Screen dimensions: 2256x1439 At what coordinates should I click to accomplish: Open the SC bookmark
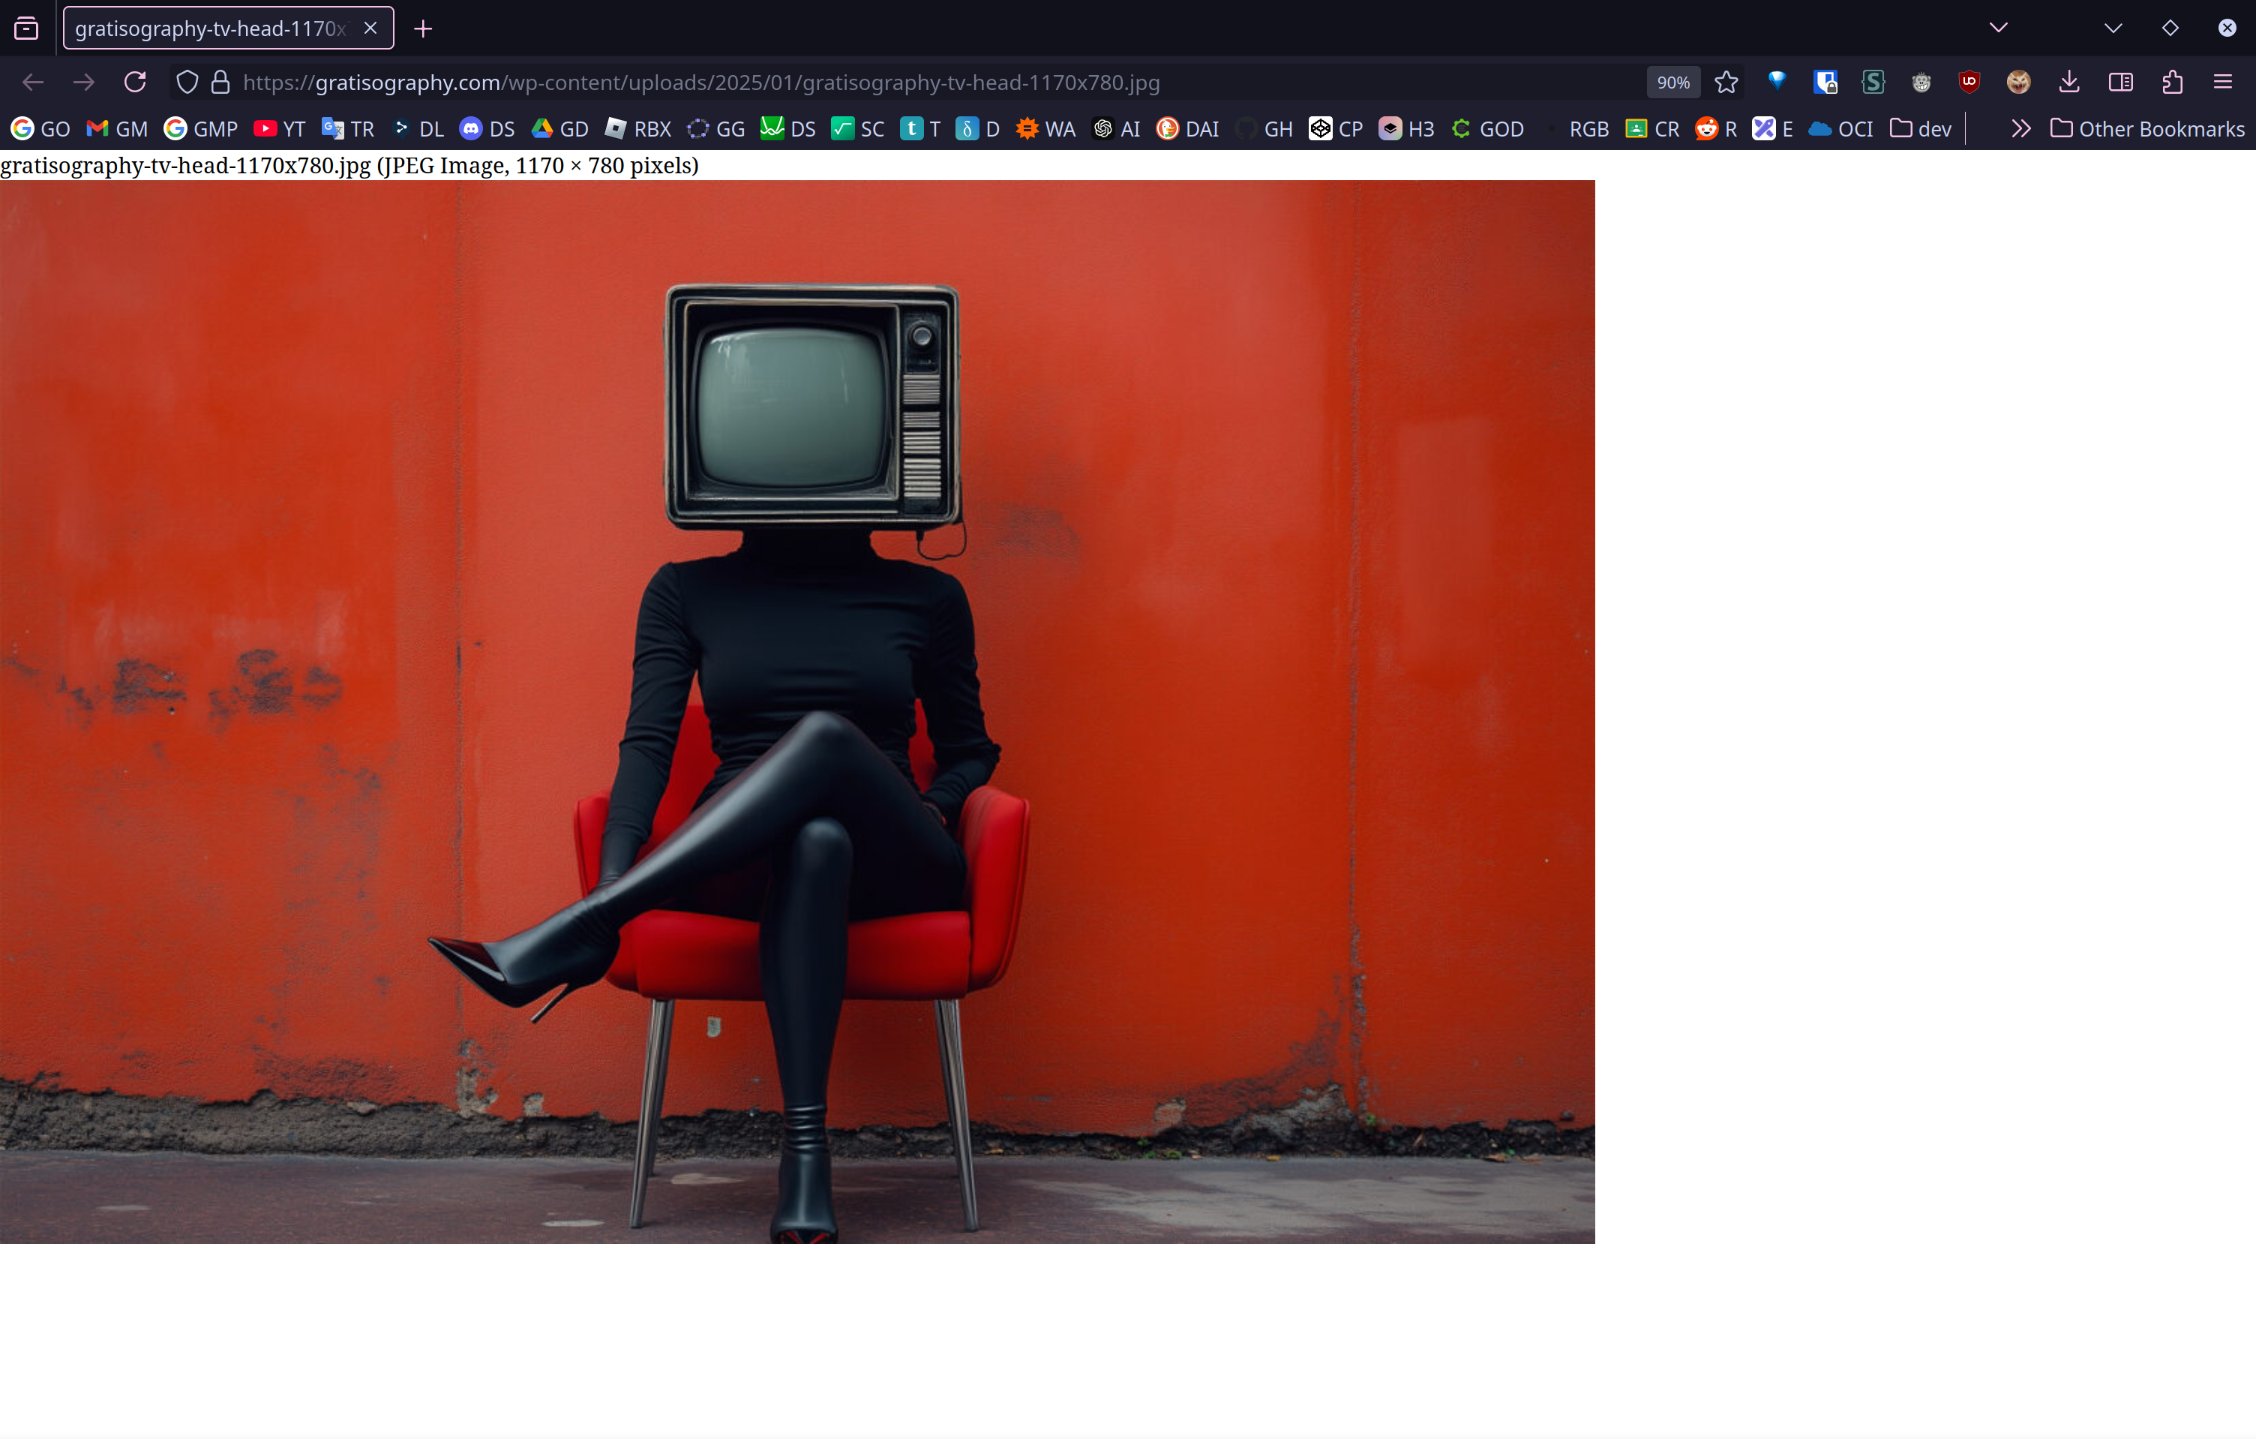pyautogui.click(x=858, y=129)
